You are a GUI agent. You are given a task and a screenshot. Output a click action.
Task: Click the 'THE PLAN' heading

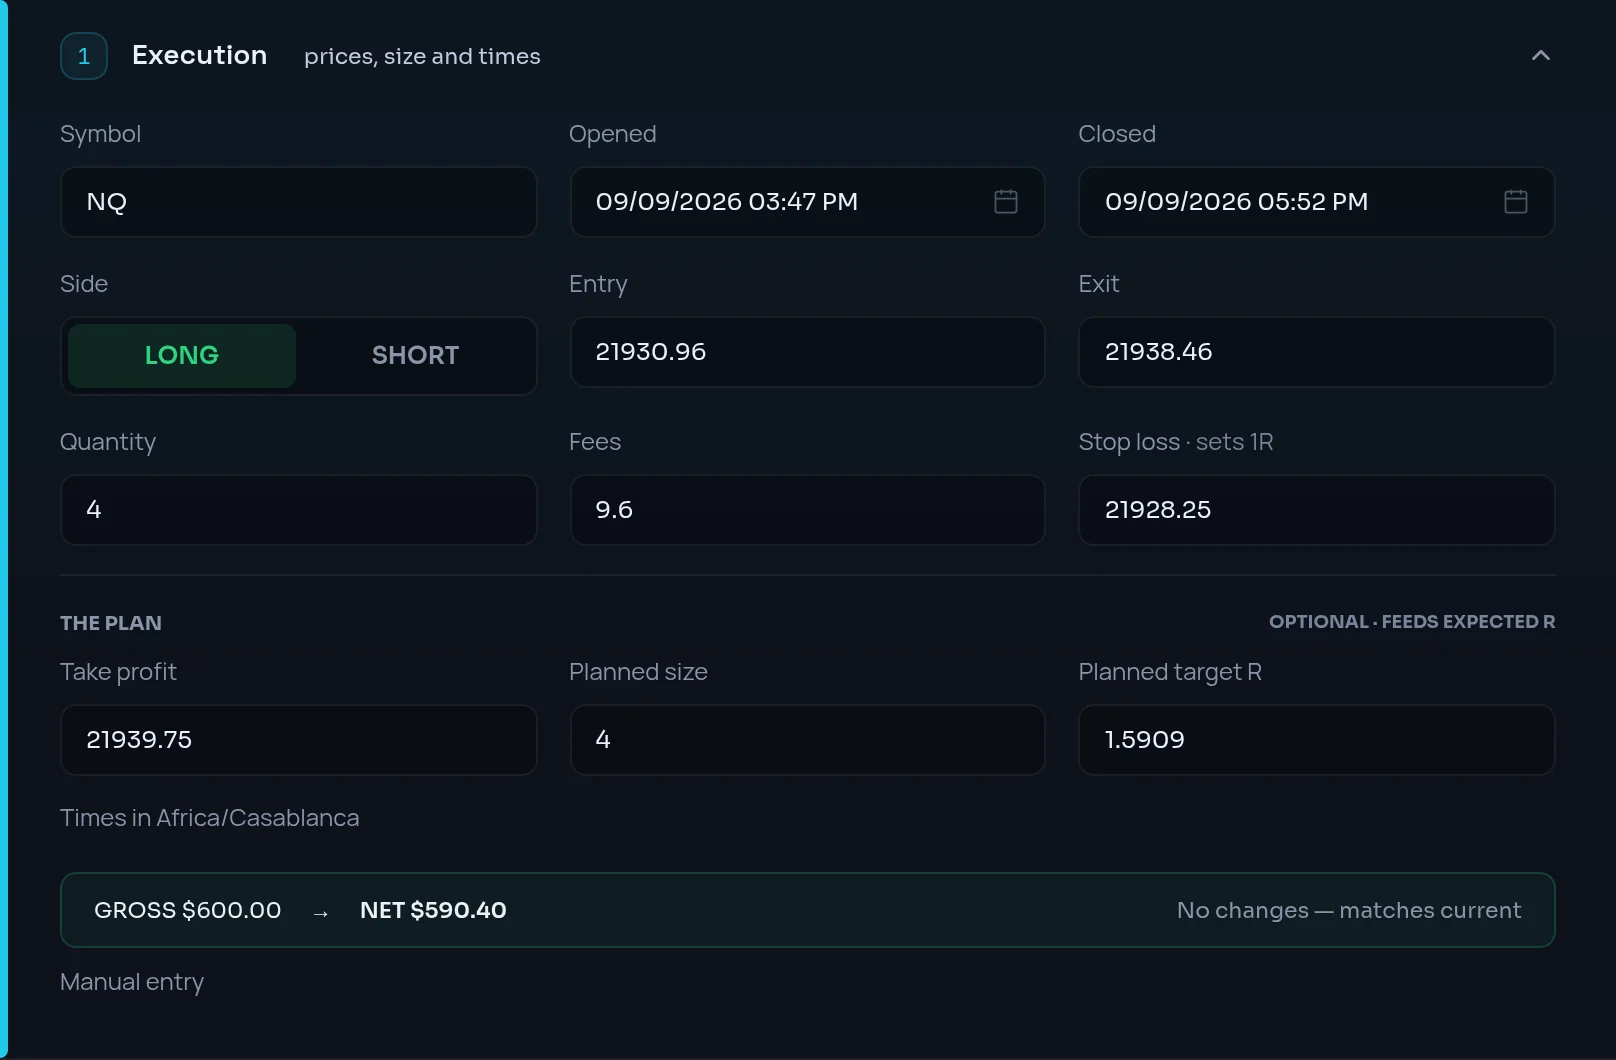tap(110, 623)
